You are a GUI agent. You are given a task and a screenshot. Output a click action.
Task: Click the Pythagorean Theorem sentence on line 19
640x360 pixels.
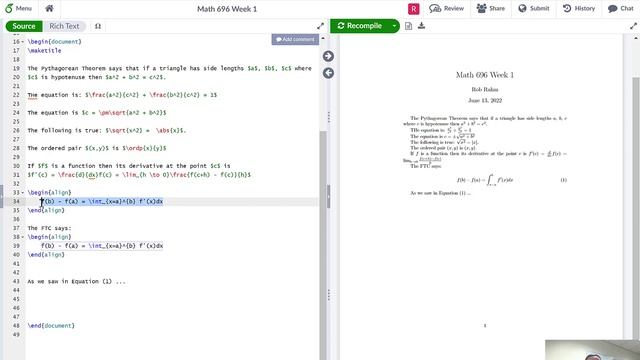[x=169, y=68]
